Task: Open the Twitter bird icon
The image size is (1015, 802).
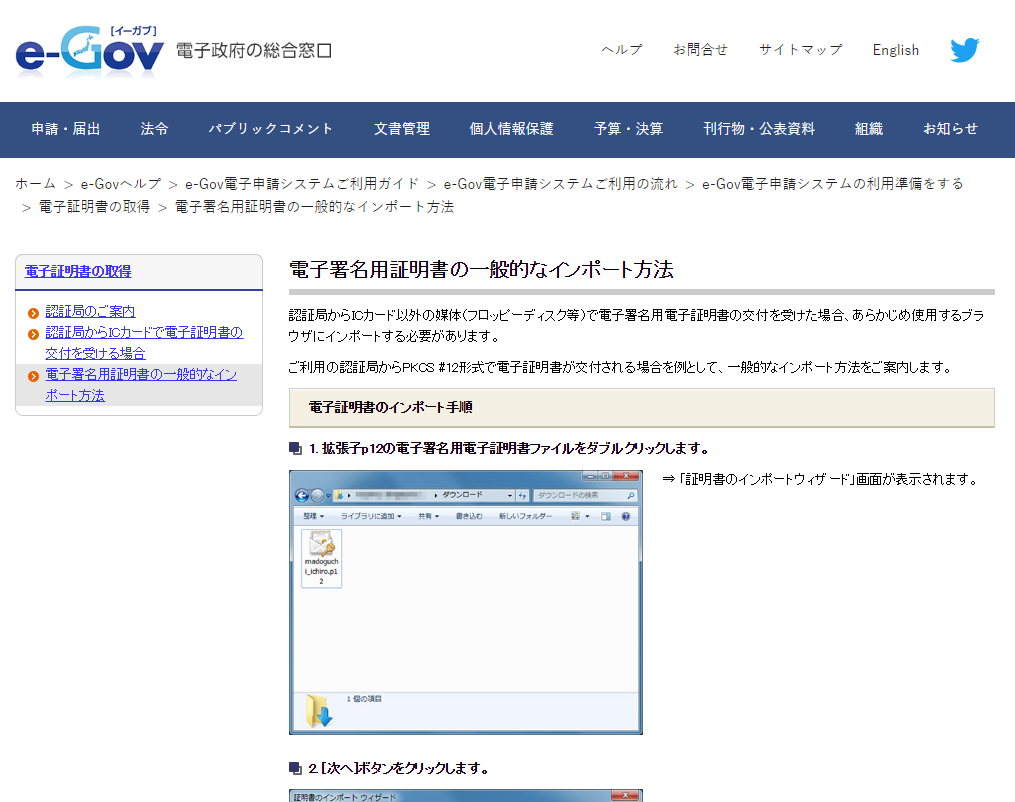Action: 964,50
